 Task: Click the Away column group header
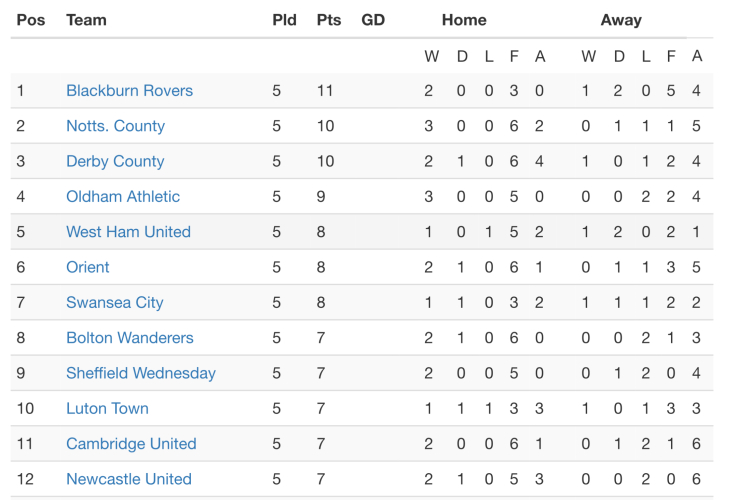621,20
